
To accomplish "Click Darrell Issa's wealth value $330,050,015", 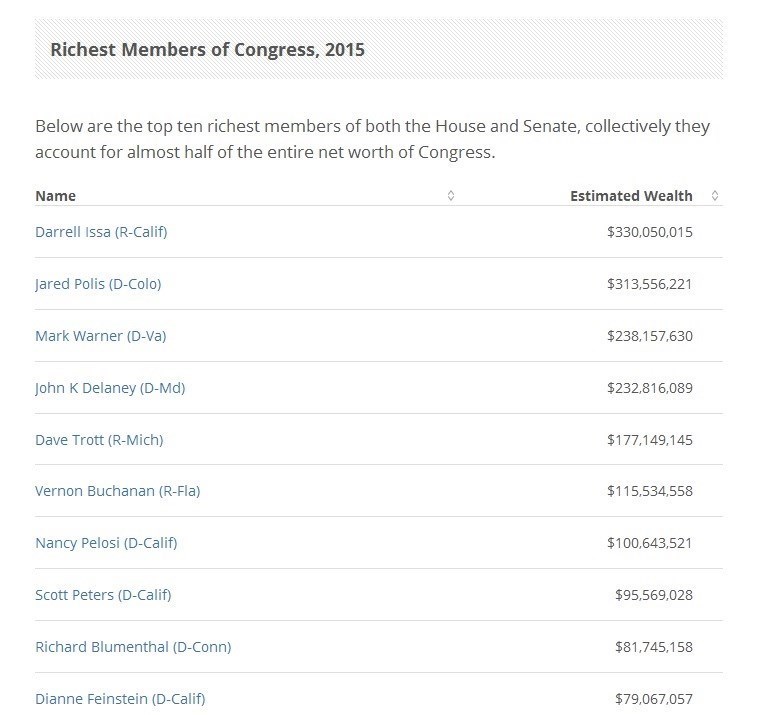I will click(649, 232).
